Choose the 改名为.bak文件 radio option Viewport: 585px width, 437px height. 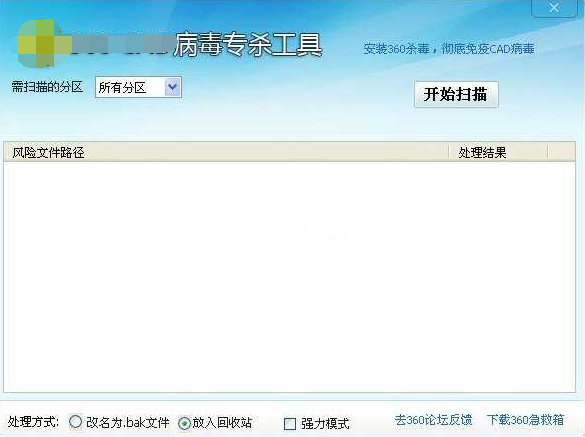tap(75, 422)
